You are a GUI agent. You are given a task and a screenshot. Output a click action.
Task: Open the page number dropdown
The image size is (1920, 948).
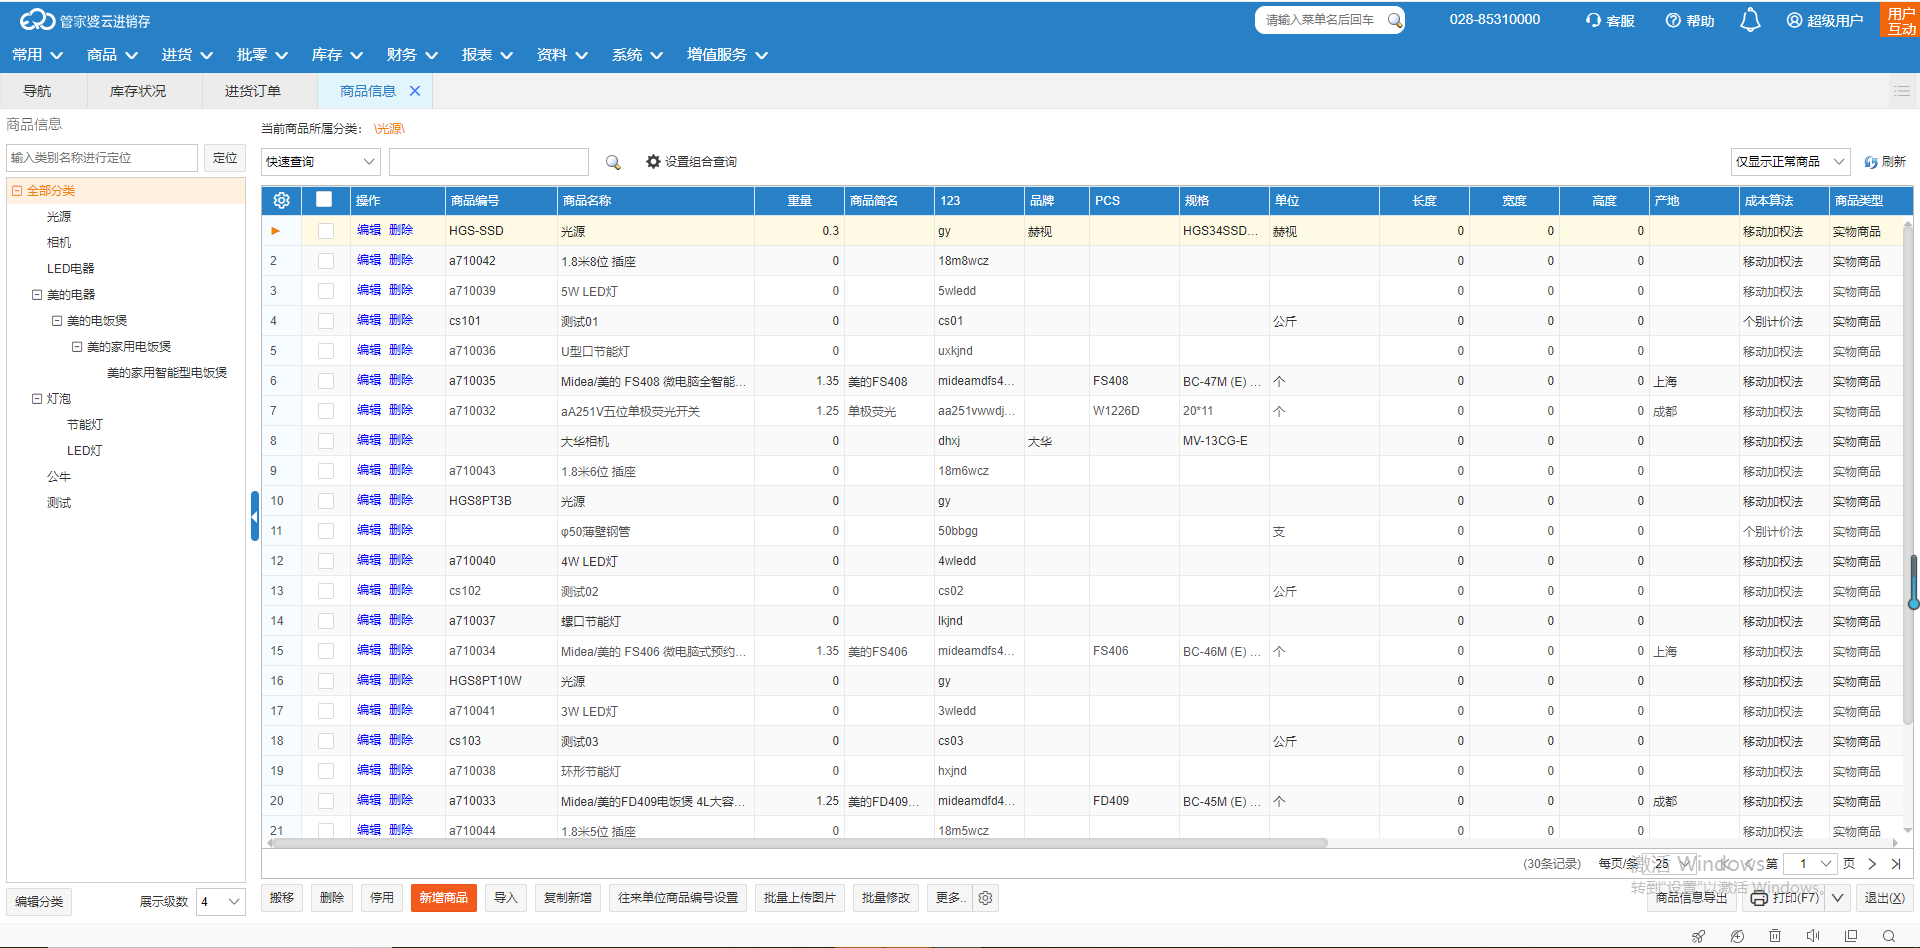point(1812,864)
